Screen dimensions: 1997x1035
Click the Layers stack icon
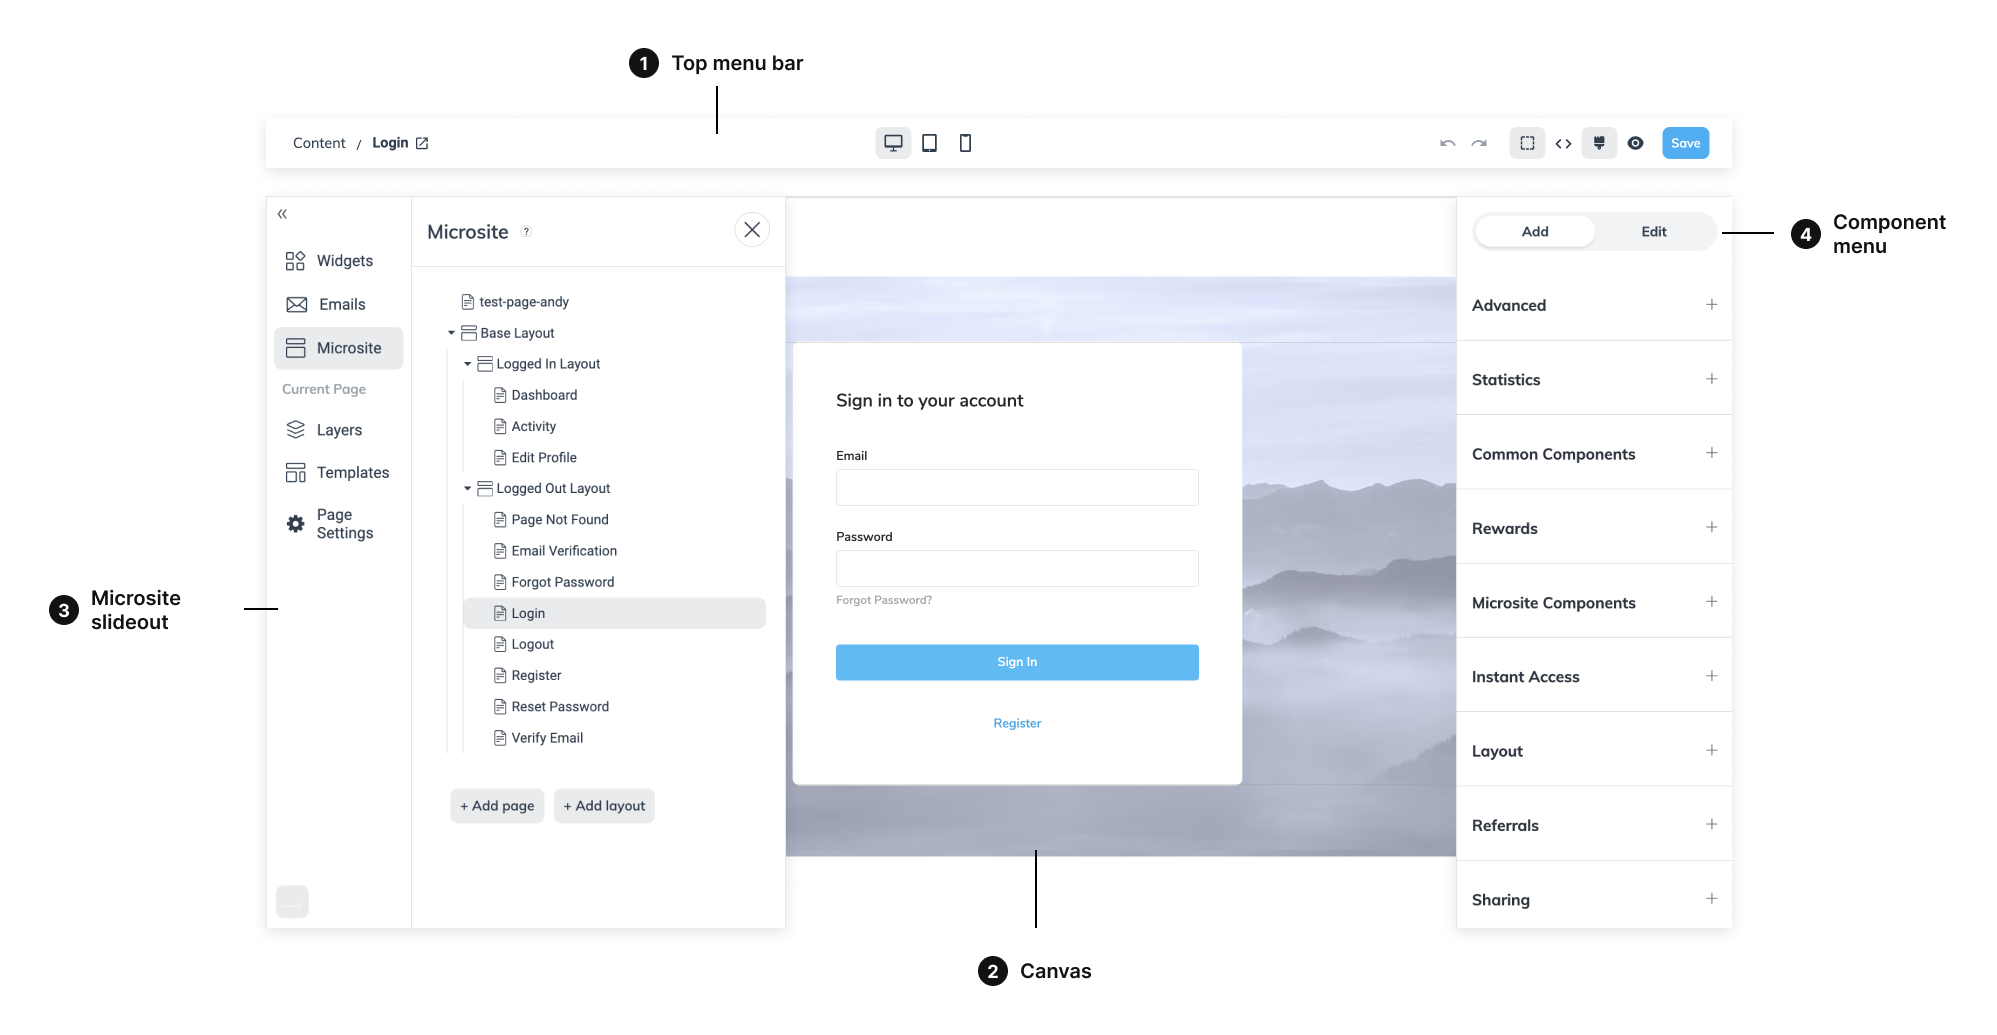[295, 430]
